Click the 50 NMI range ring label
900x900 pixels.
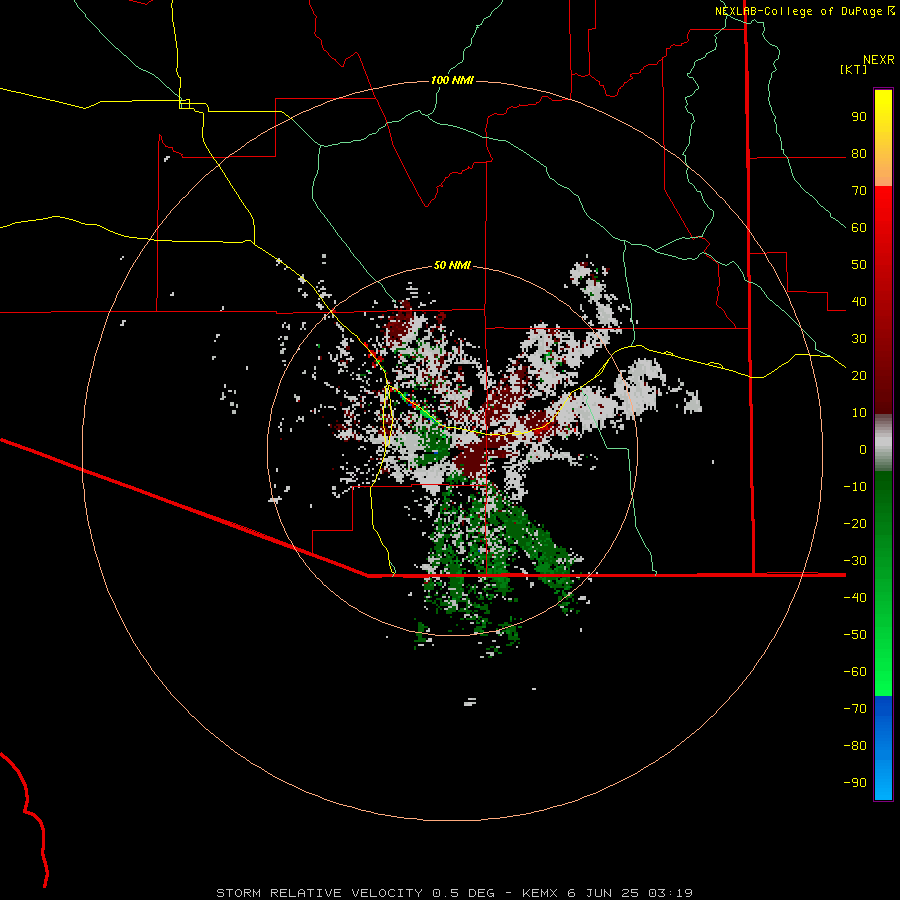coord(452,265)
